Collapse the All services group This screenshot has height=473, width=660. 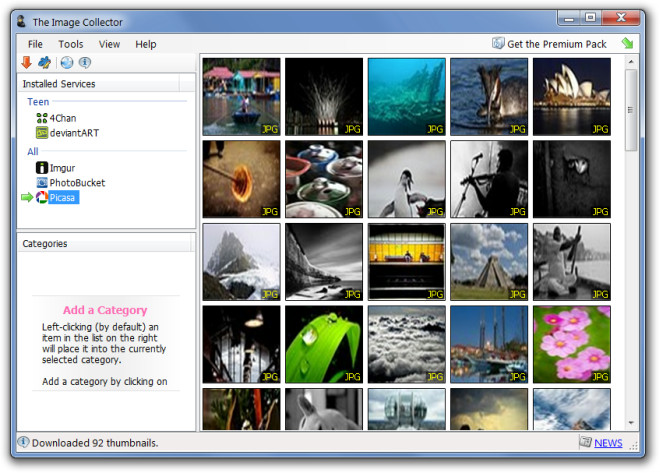pos(32,151)
